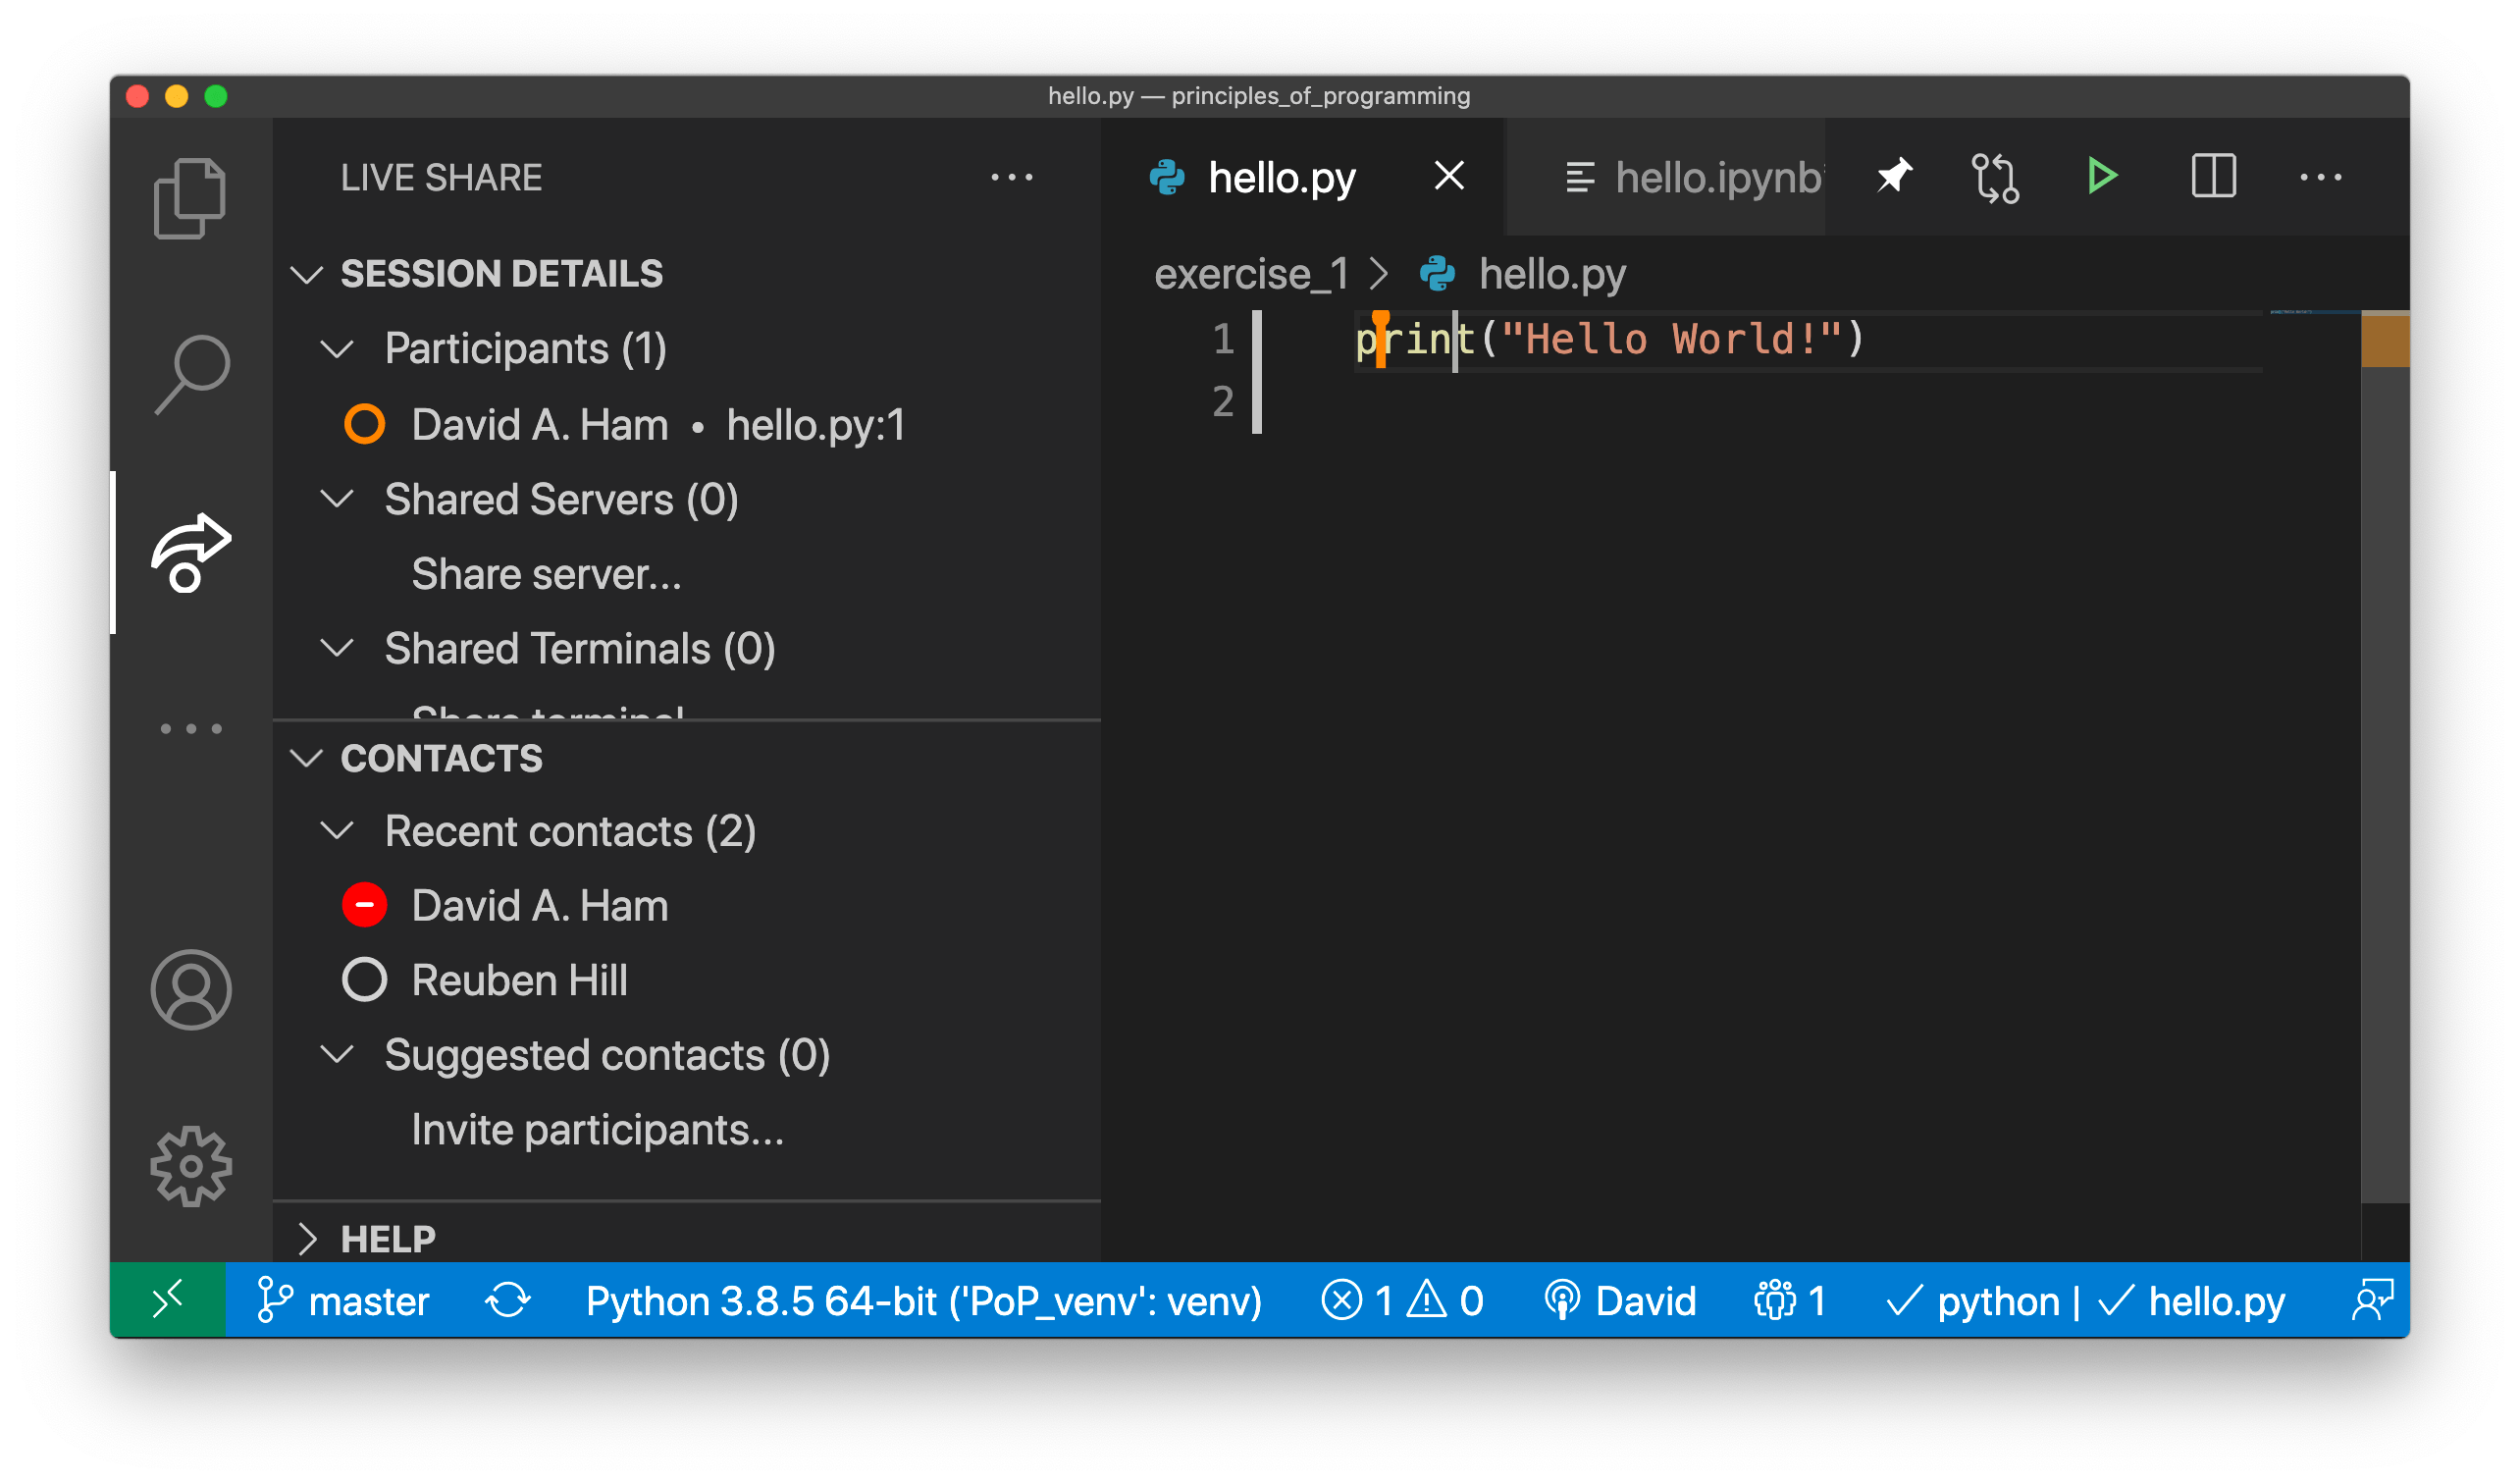Open Settings via the gear icon
Image resolution: width=2520 pixels, height=1484 pixels.
tap(190, 1165)
